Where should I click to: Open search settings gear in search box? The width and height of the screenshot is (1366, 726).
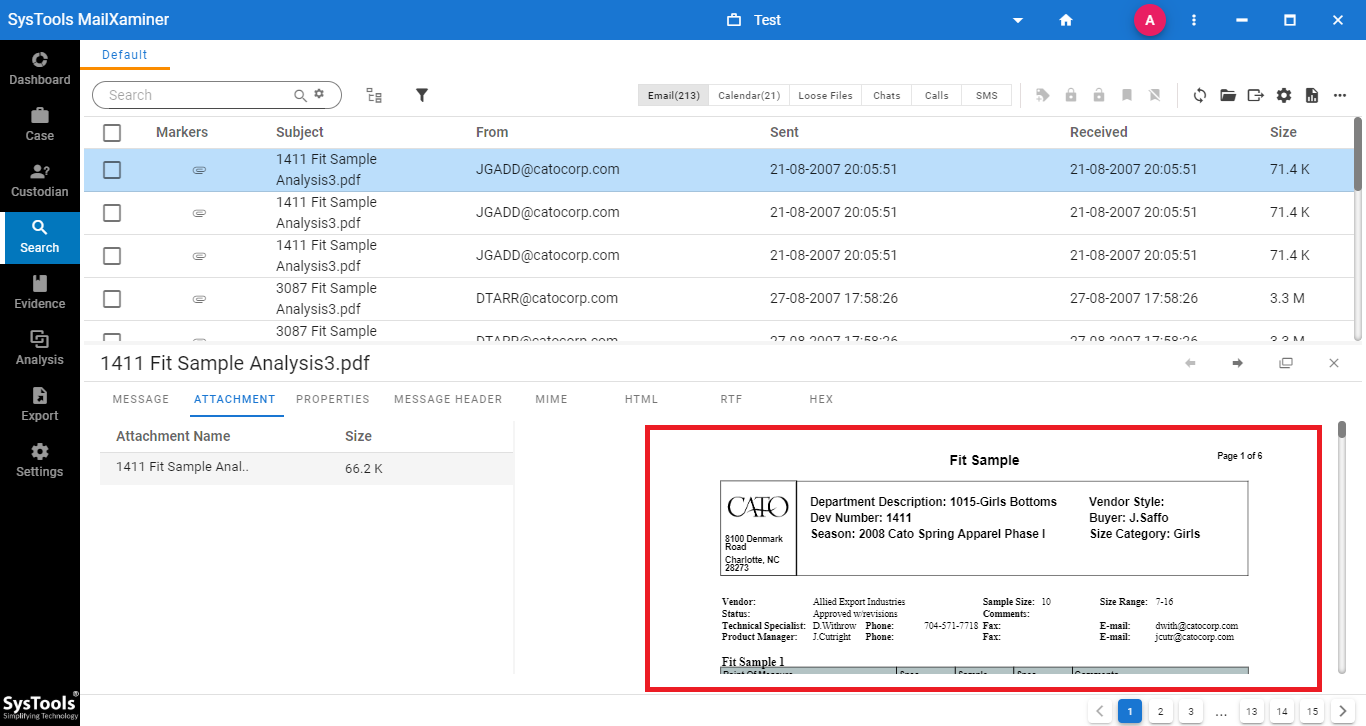tap(320, 94)
